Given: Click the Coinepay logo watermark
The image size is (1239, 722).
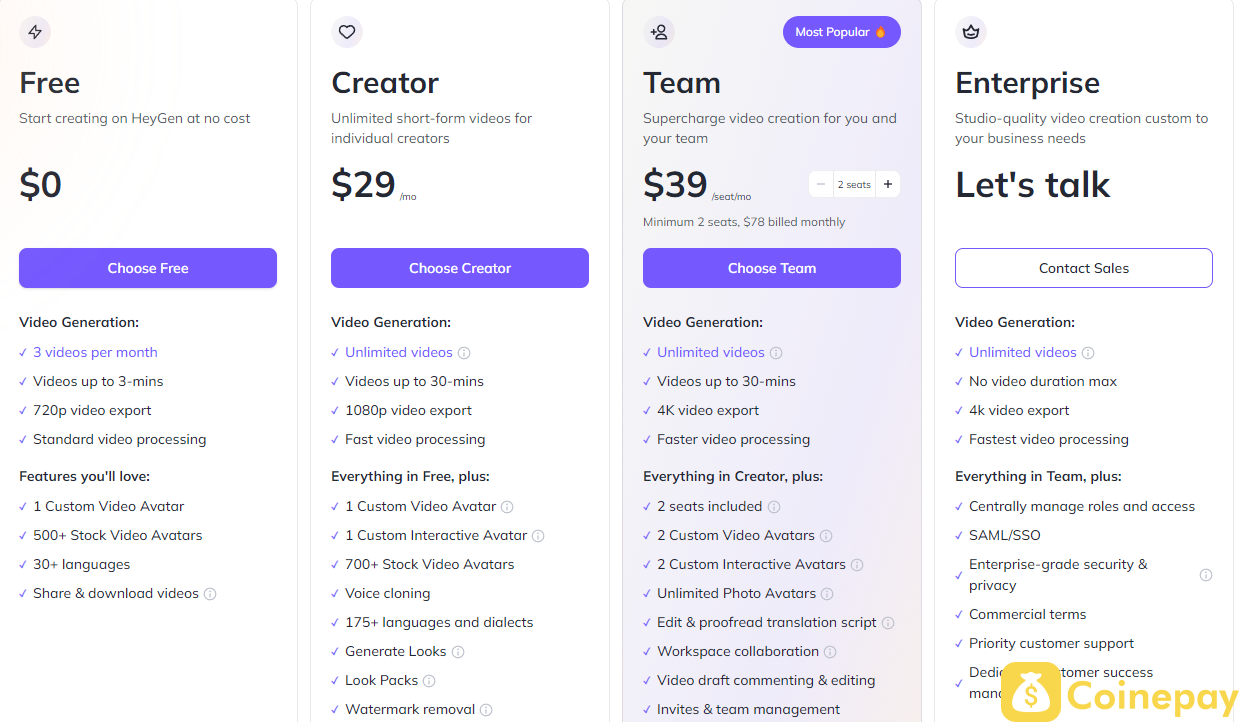Looking at the screenshot, I should (x=1119, y=692).
